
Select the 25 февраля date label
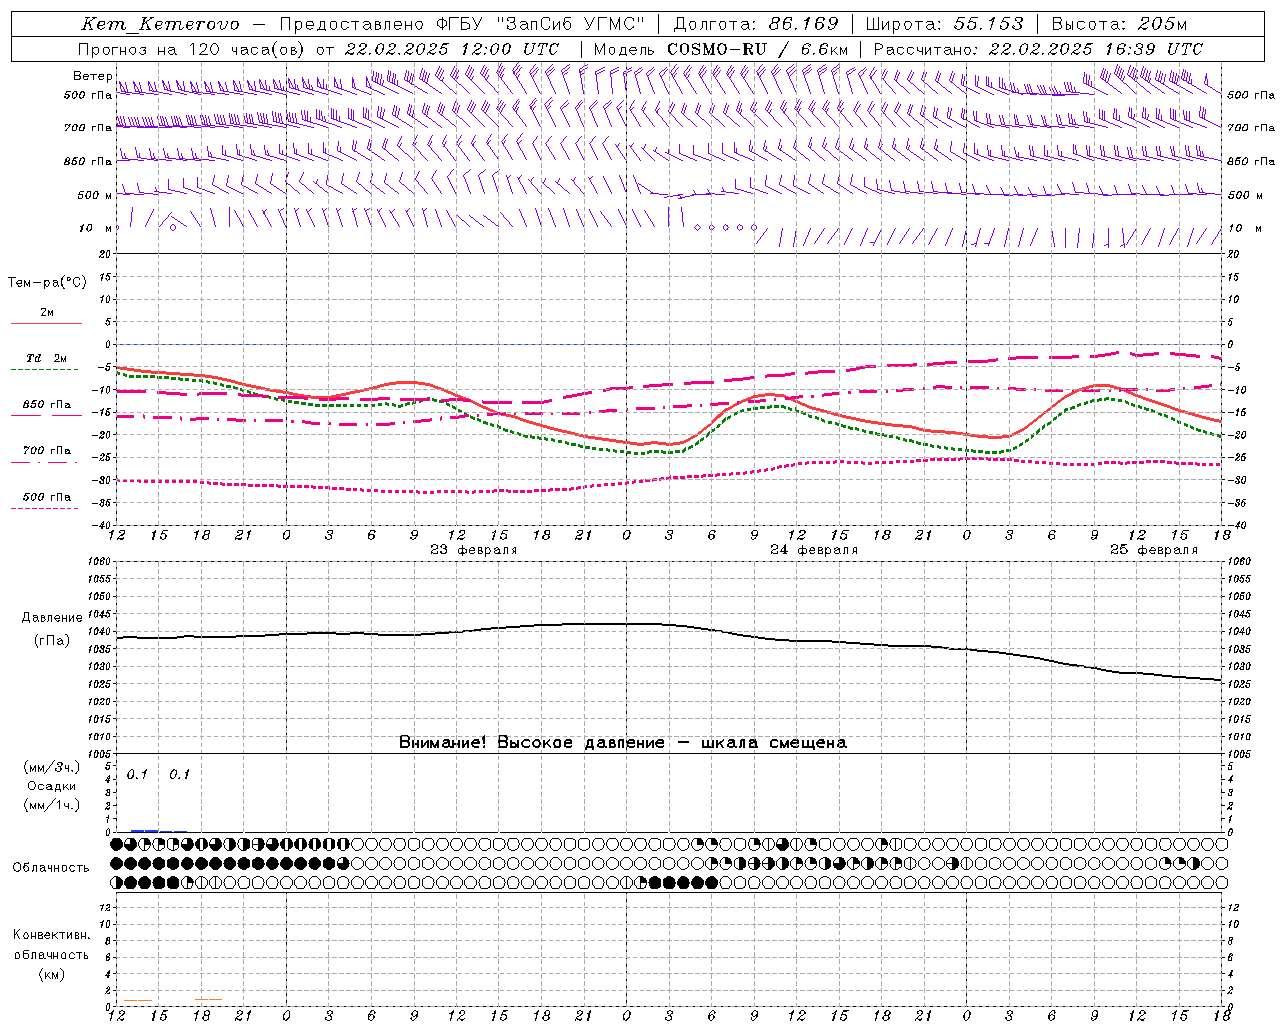[1154, 550]
